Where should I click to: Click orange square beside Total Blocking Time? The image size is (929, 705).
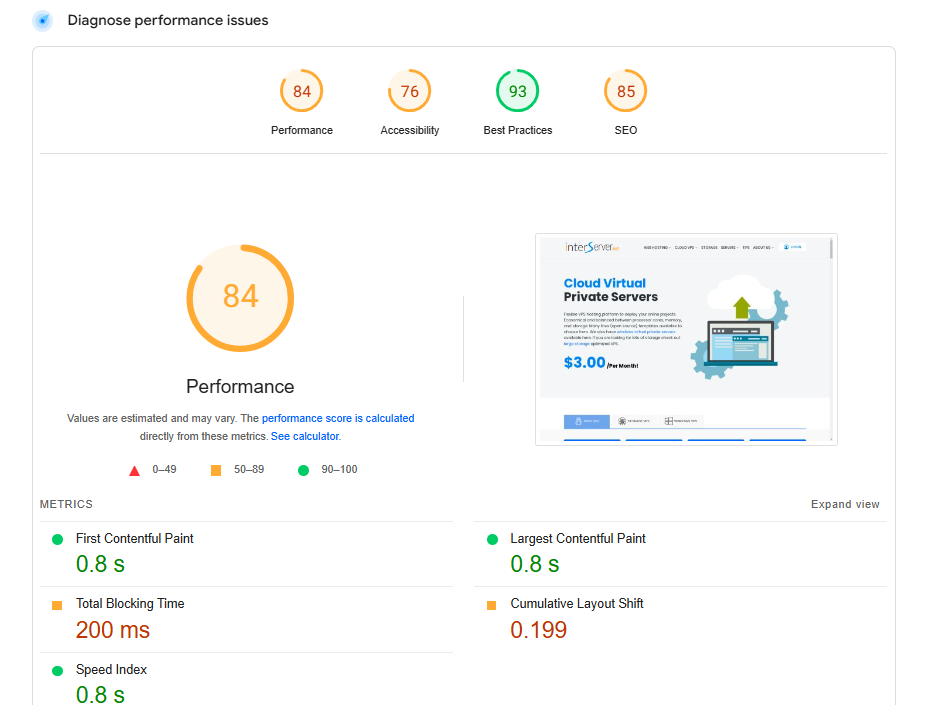tap(57, 605)
